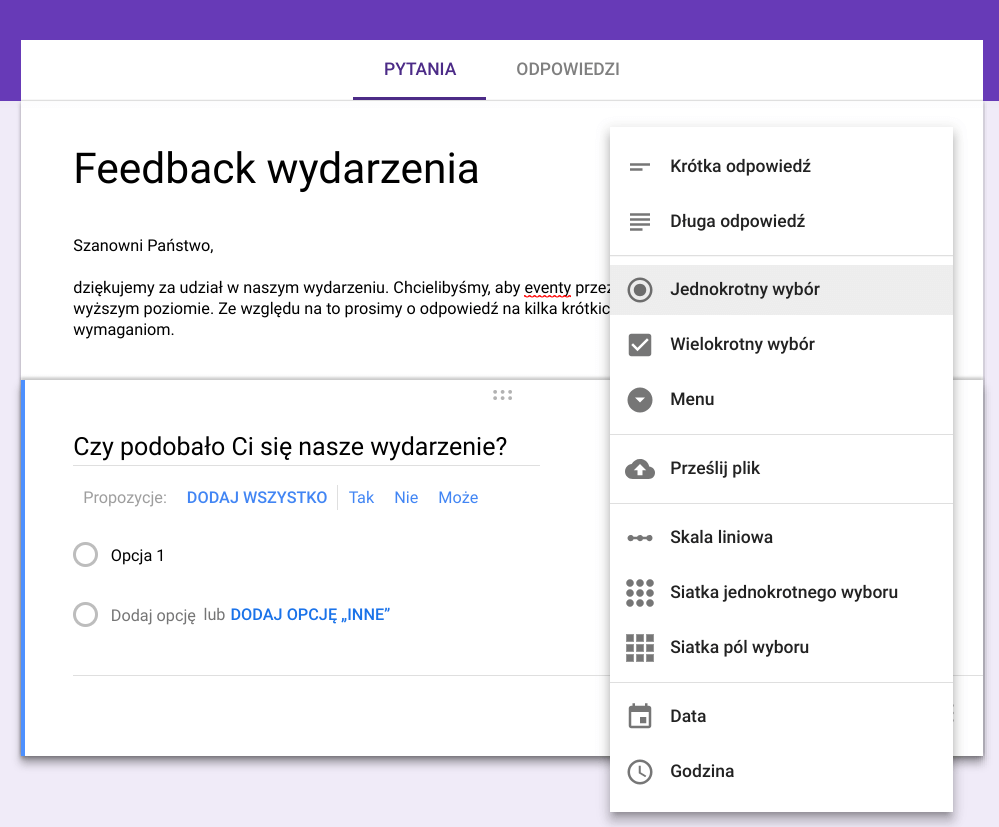Add the suggested option Tak
This screenshot has width=999, height=827.
pos(361,498)
